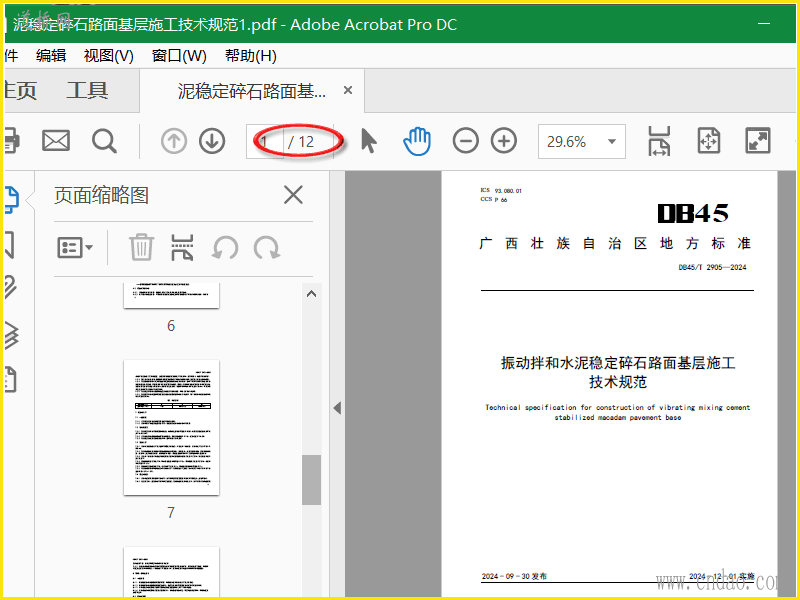Screen dimensions: 800x600
Task: Collapse navigation pane with side arrow
Action: coord(337,408)
